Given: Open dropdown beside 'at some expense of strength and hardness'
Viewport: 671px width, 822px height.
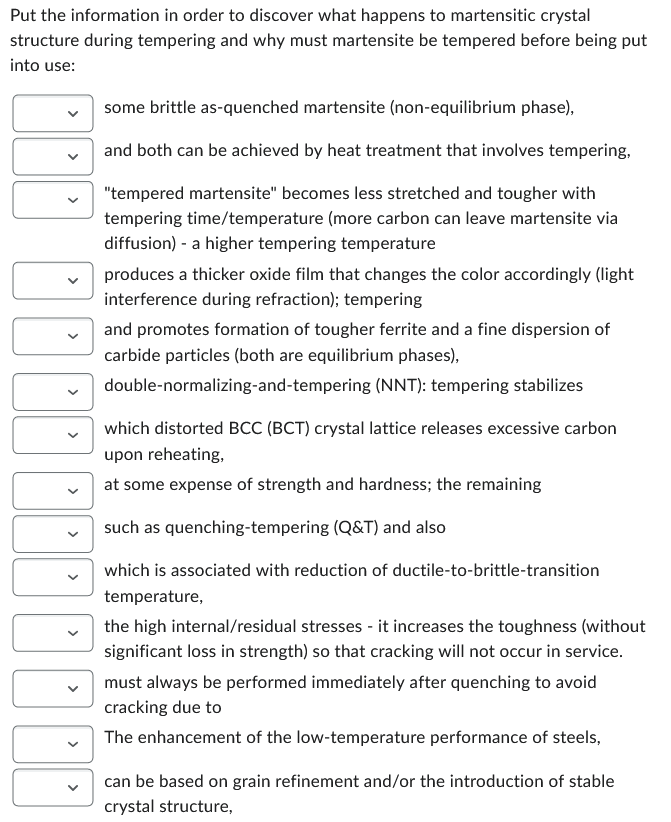Looking at the screenshot, I should [52, 490].
